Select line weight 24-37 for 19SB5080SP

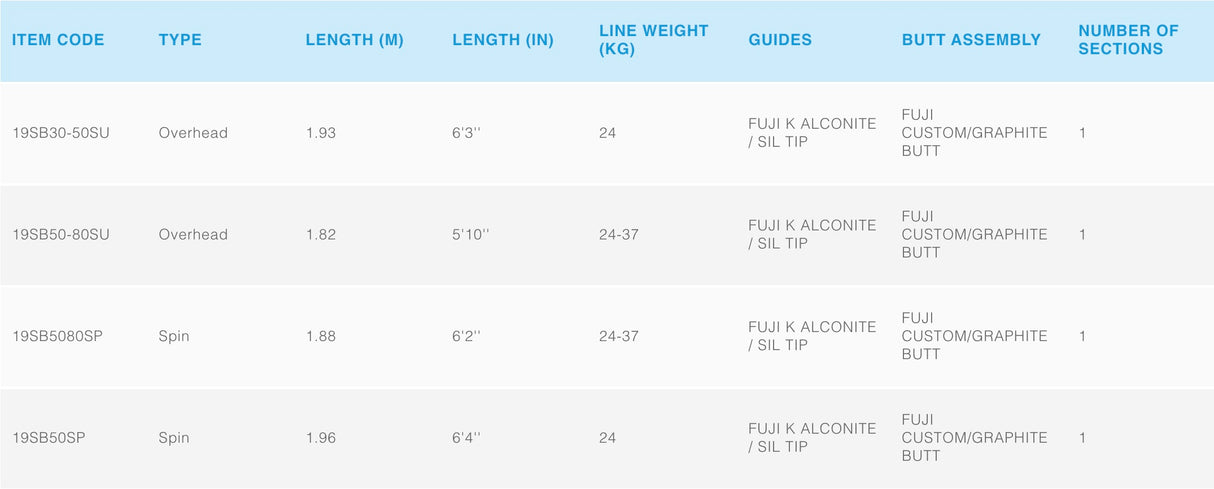click(618, 336)
